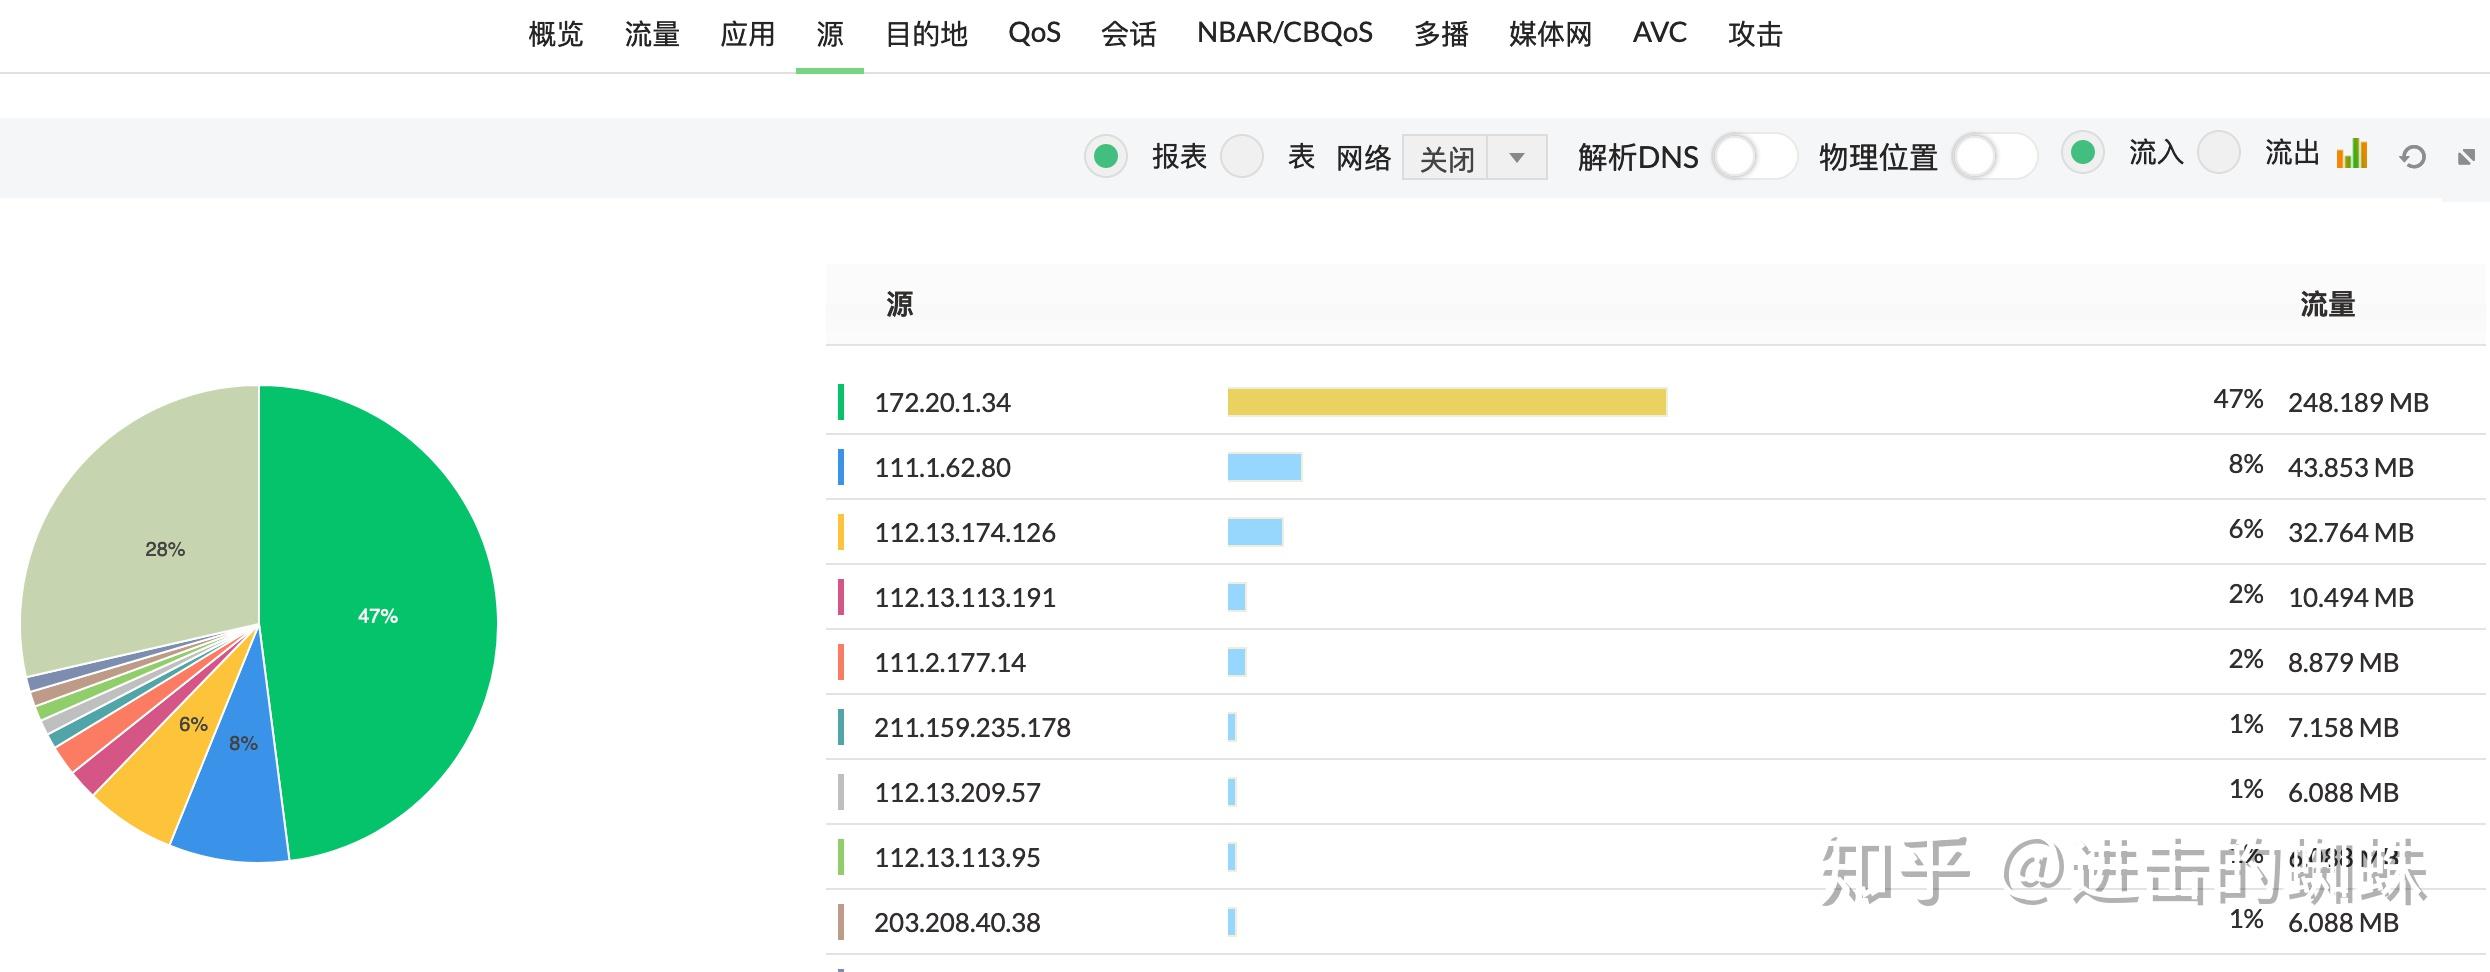Click source IP 211.159.235.178
2490x972 pixels.
972,727
